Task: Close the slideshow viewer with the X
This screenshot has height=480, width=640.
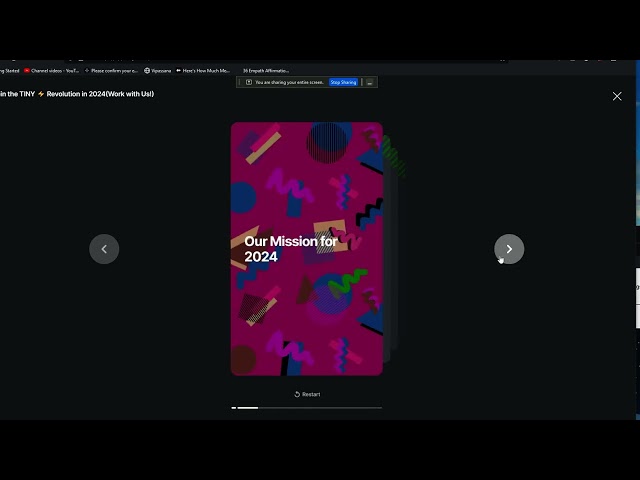Action: click(x=617, y=96)
